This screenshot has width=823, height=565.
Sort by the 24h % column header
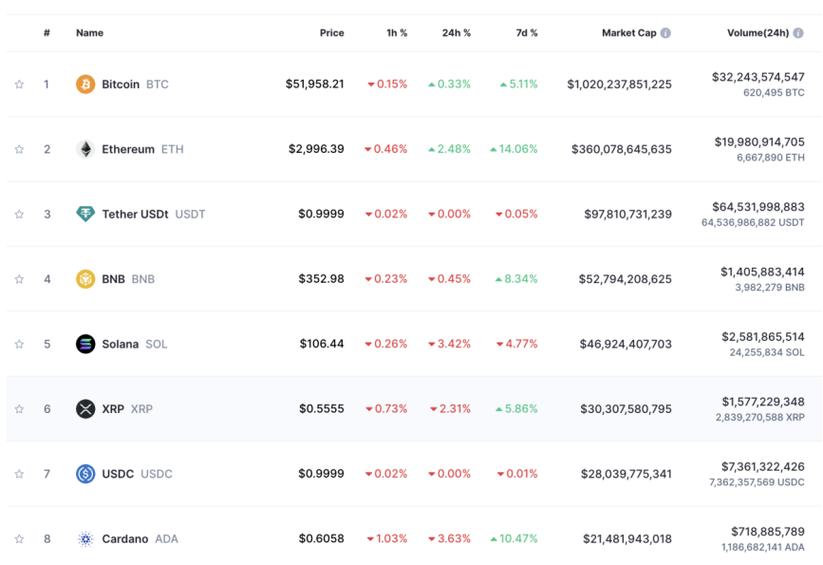(456, 33)
